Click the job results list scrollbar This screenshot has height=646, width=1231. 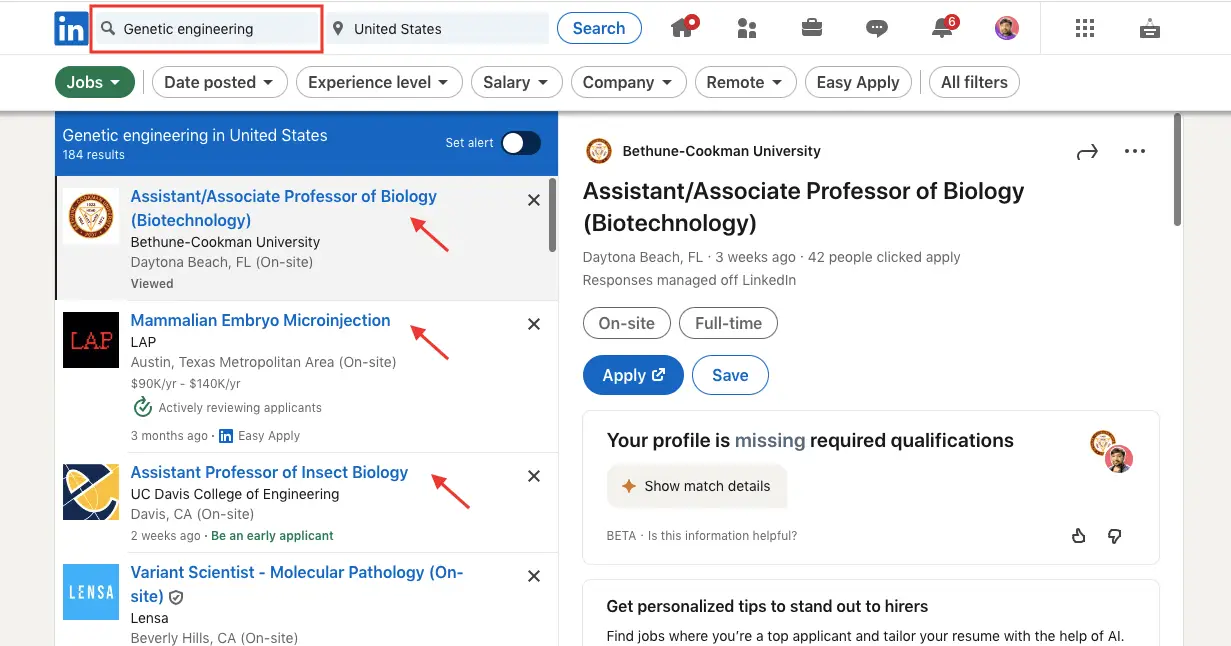(x=553, y=216)
